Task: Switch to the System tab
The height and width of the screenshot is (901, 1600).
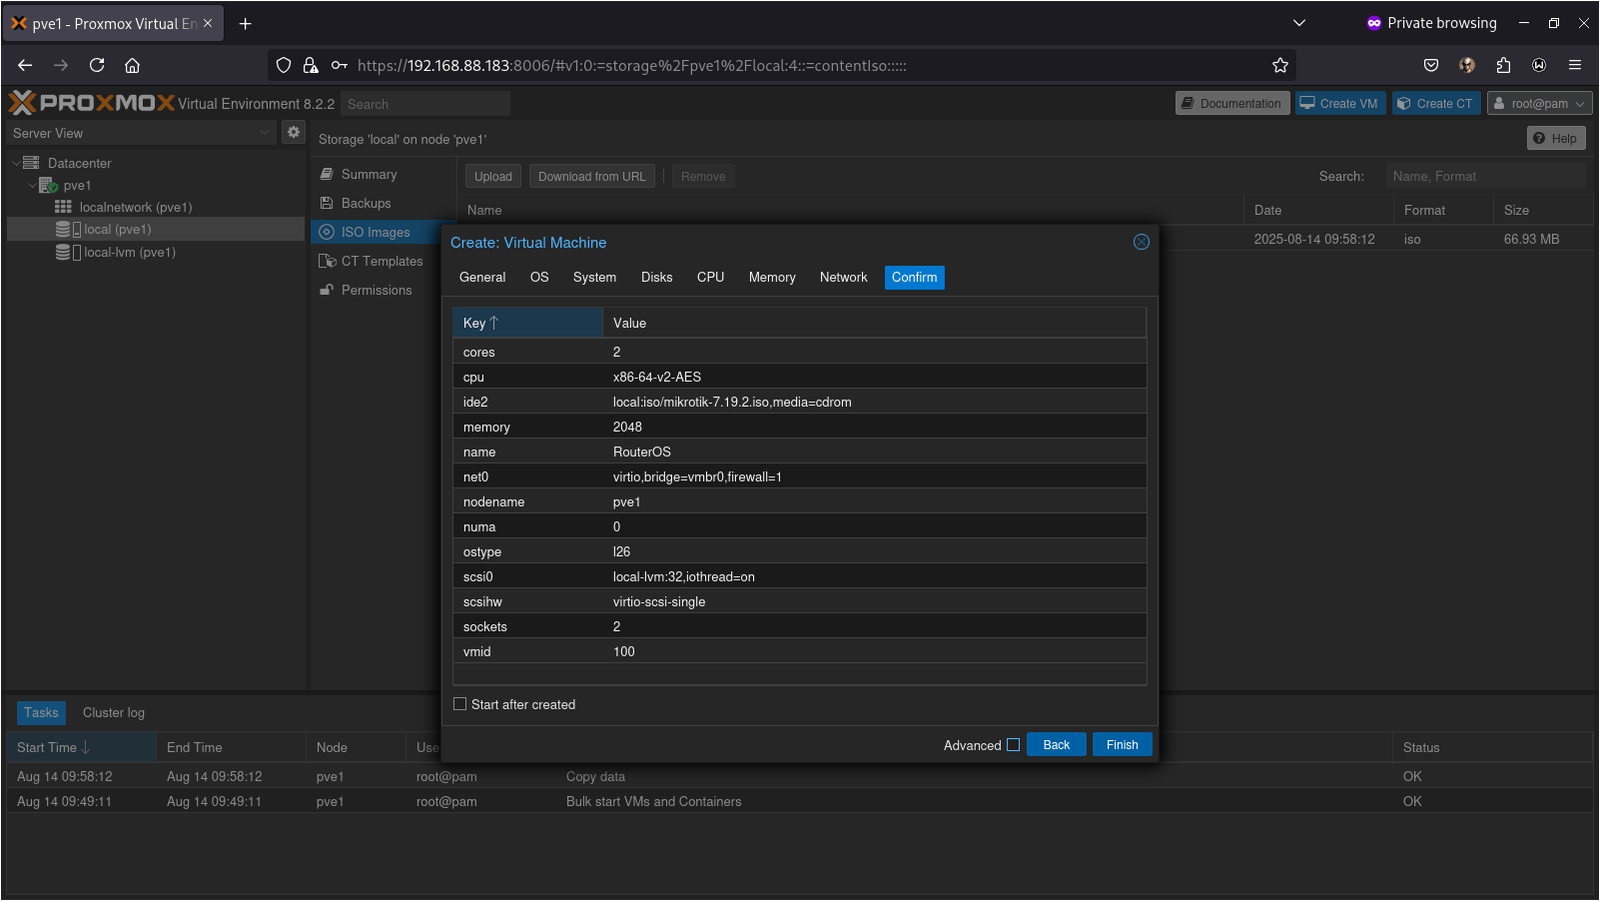Action: point(594,277)
